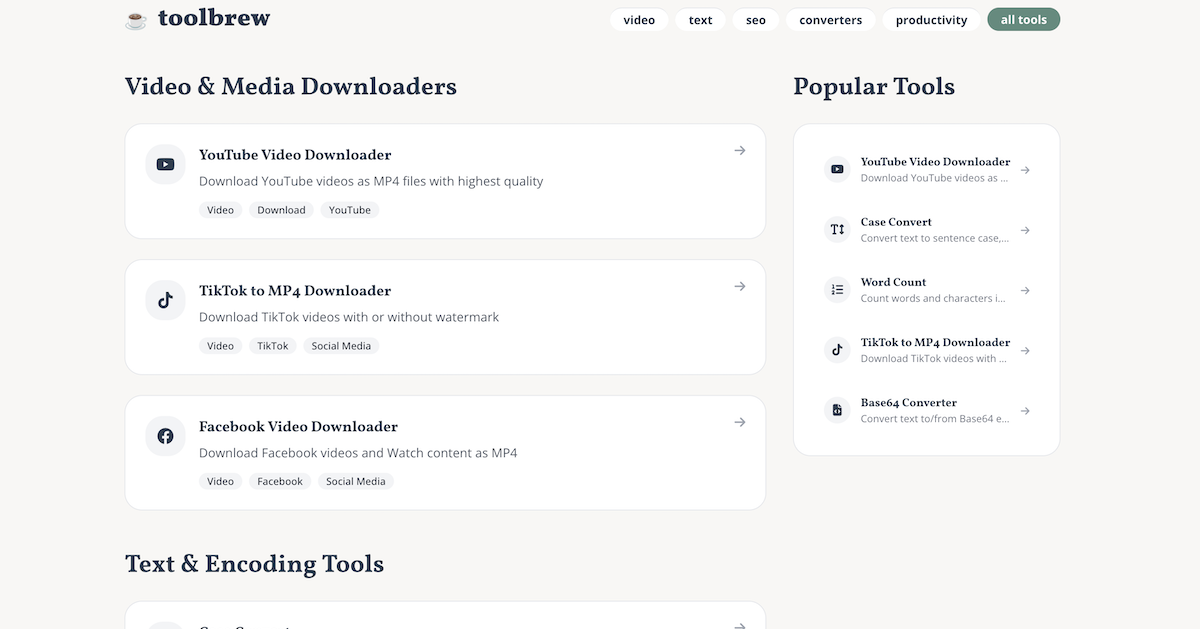Click the Case Convert text-size icon
Viewport: 1200px width, 629px height.
point(836,229)
